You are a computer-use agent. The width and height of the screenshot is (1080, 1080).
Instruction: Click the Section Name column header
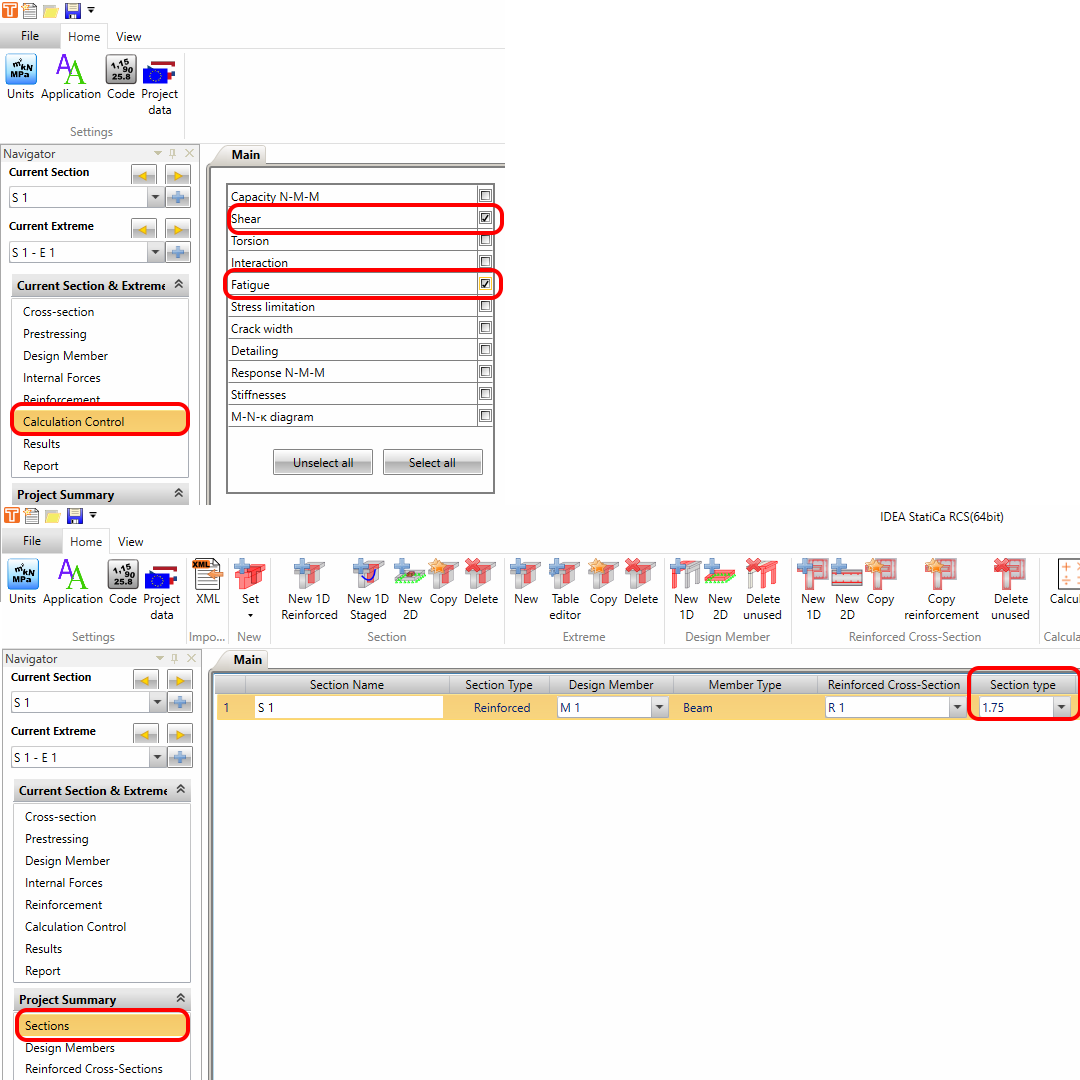click(x=347, y=685)
